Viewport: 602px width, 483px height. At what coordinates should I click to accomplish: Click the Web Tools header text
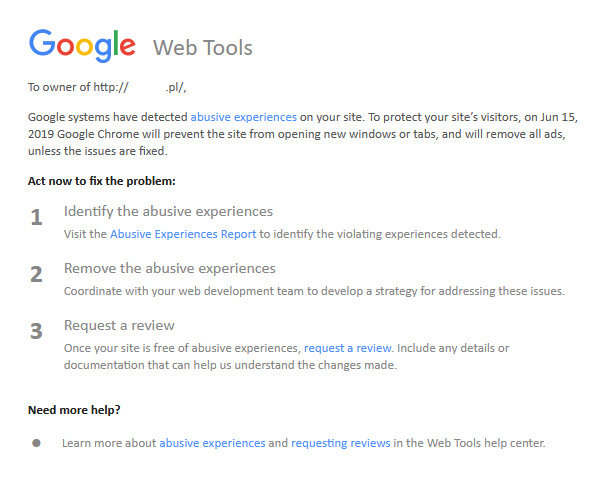pos(202,47)
